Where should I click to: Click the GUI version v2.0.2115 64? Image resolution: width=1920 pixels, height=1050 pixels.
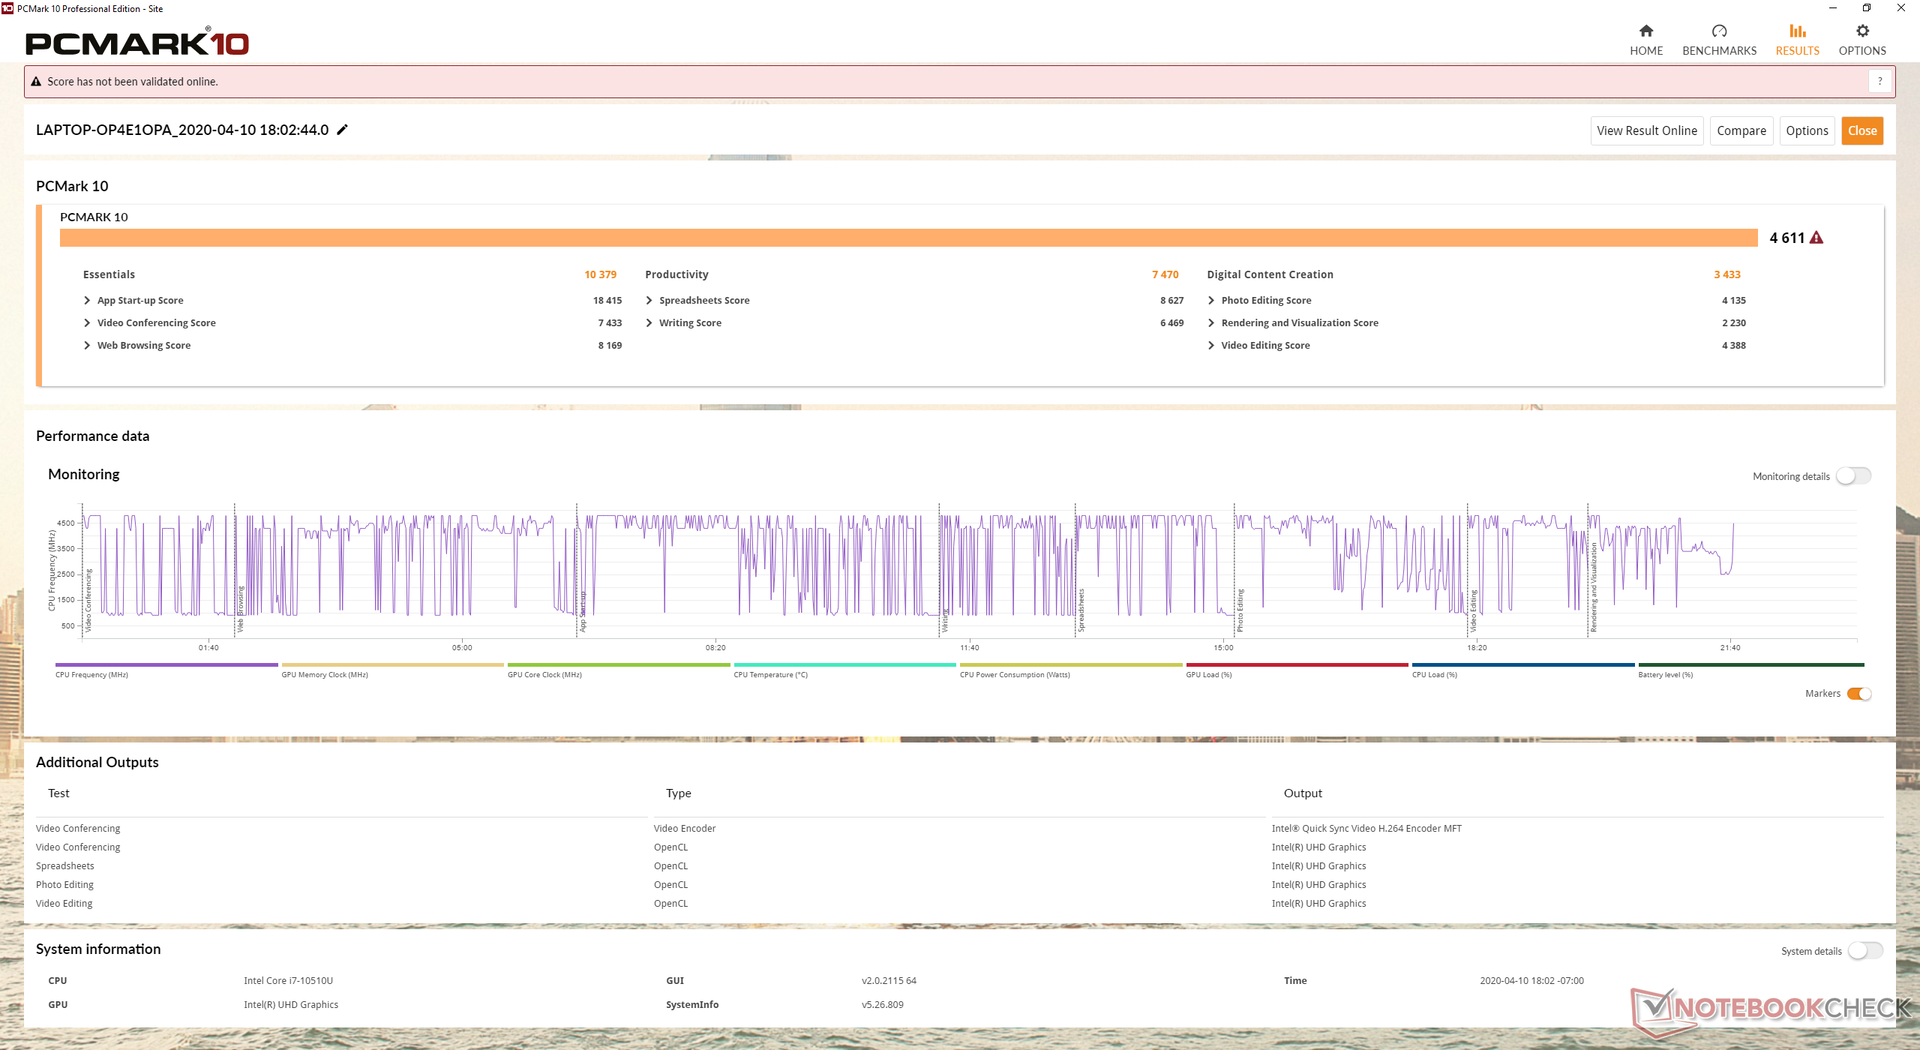pyautogui.click(x=889, y=981)
